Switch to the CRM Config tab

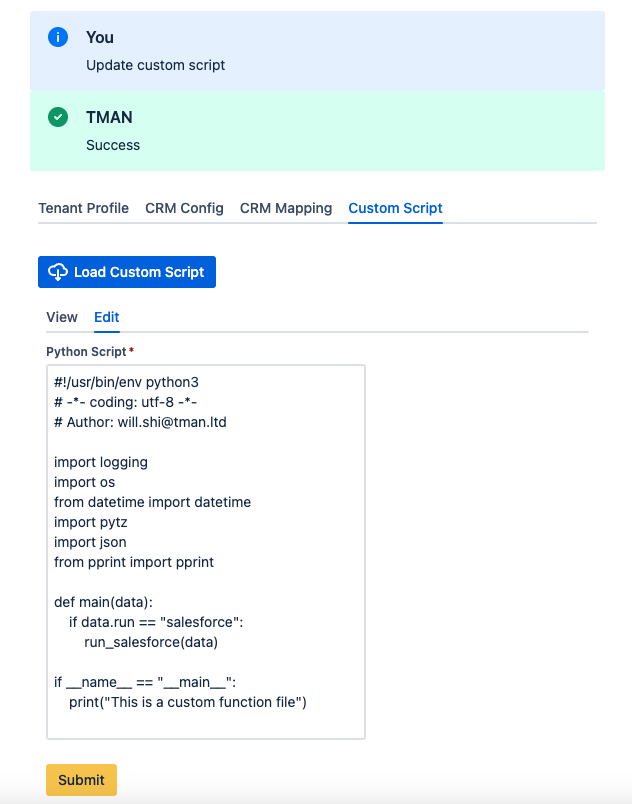[185, 208]
